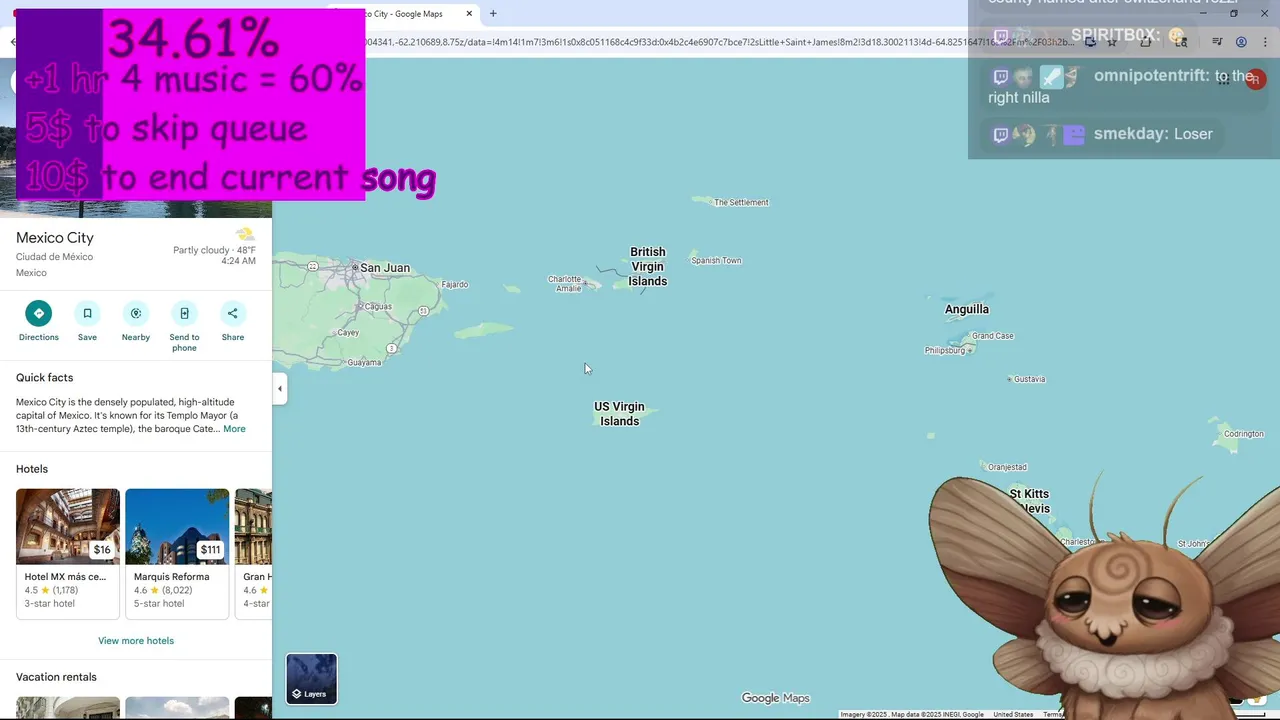Click Codrington on the map
The image size is (1280, 720).
(1244, 434)
